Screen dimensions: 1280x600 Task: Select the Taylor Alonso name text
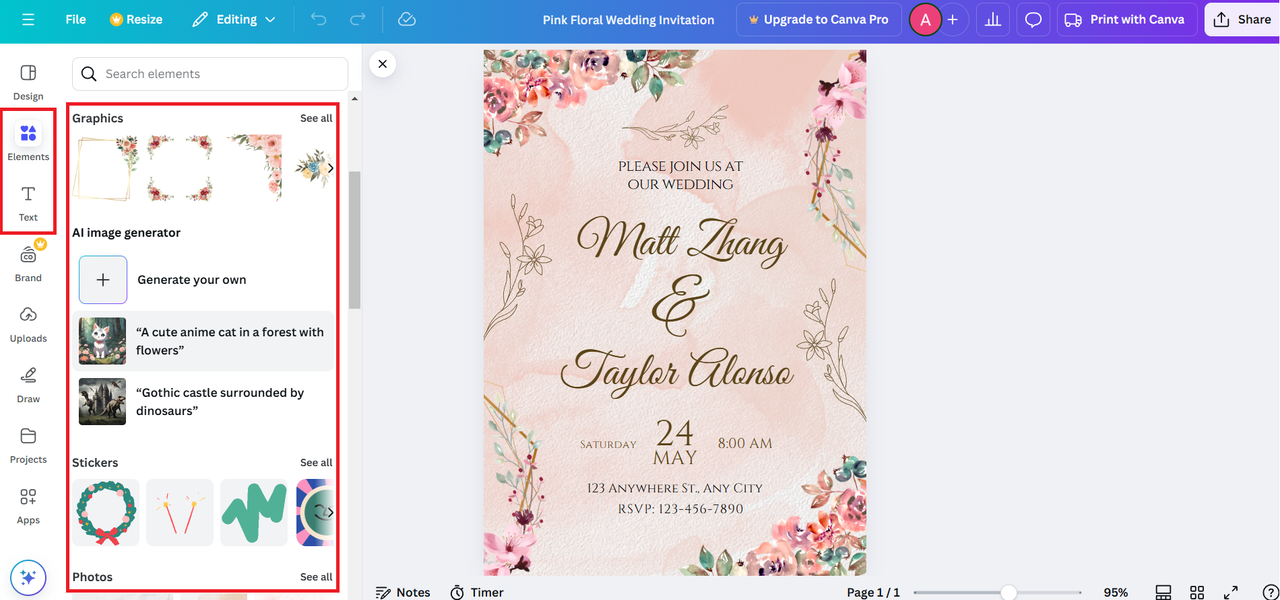[677, 369]
